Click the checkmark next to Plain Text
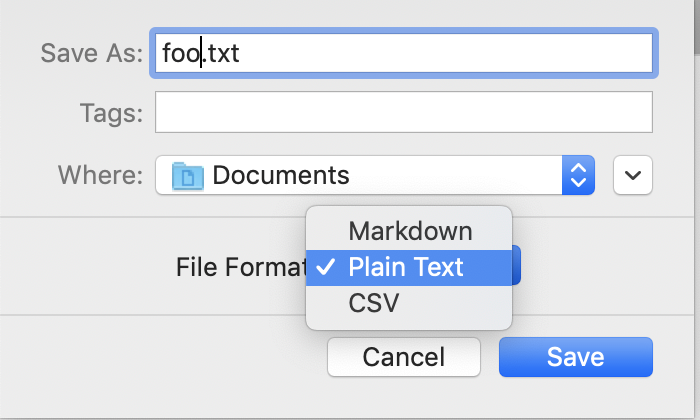The width and height of the screenshot is (700, 420). pos(325,267)
